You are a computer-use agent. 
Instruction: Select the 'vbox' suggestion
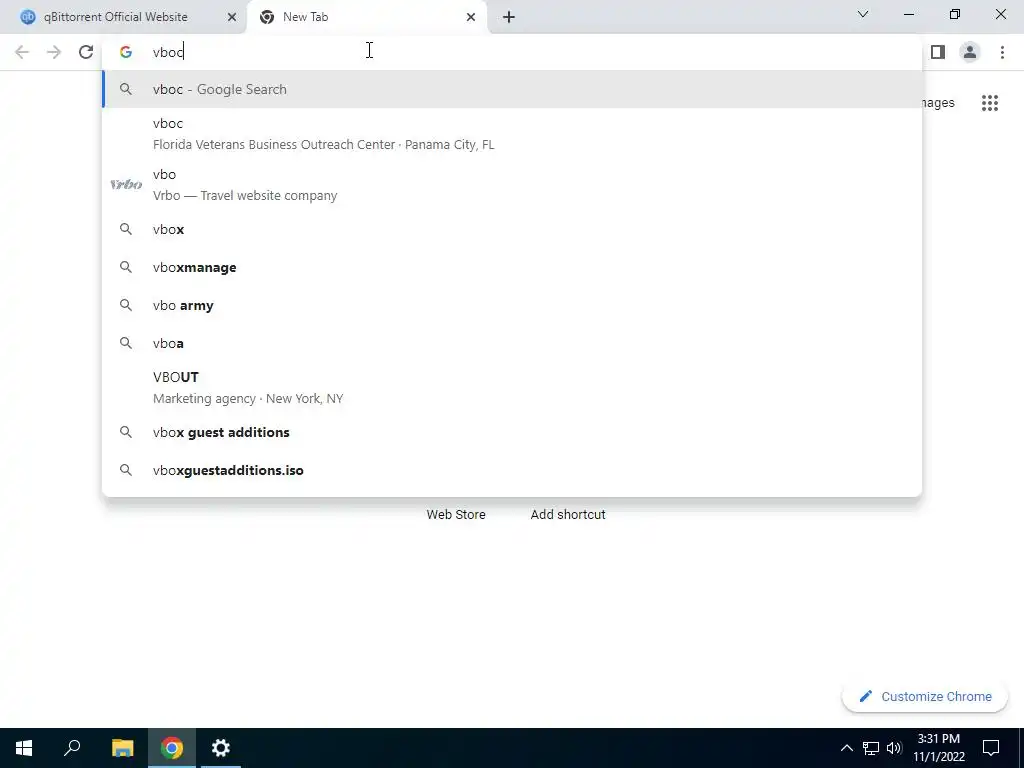(513, 229)
